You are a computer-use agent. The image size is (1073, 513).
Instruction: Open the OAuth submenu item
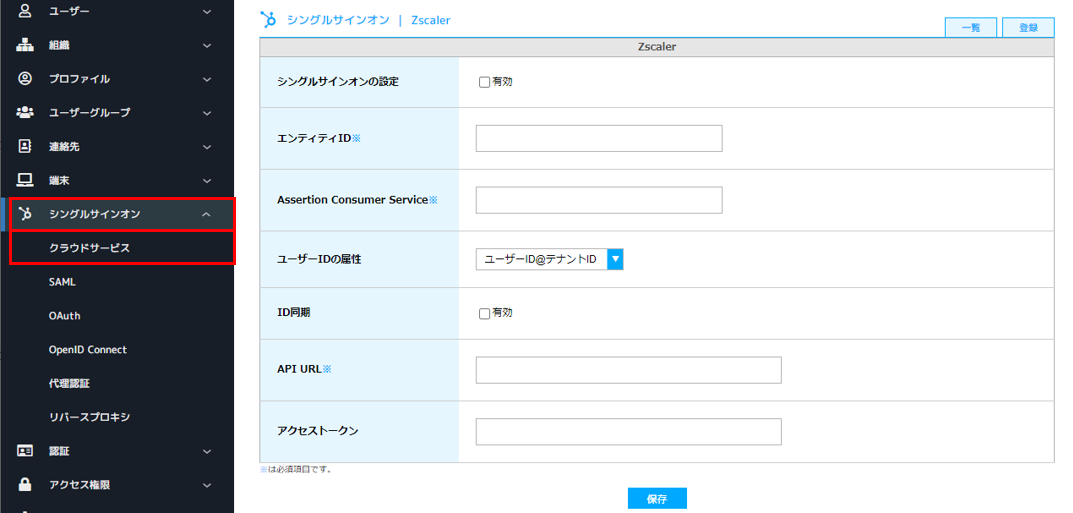[64, 315]
